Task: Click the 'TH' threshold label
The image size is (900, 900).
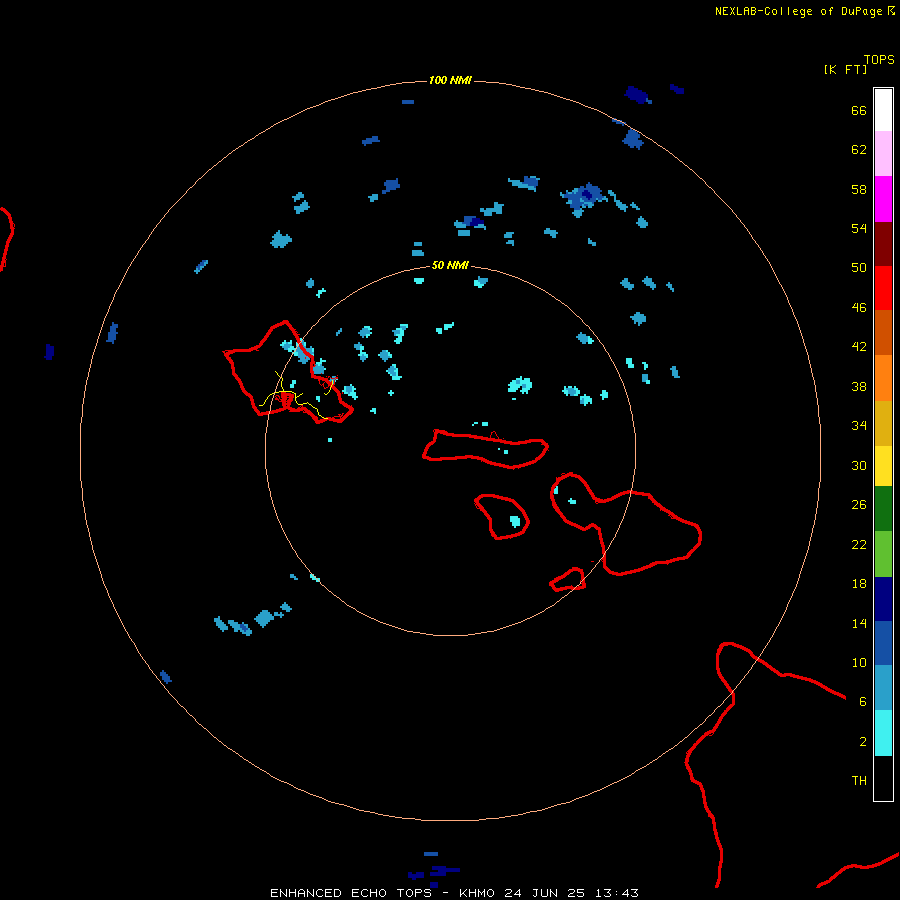Action: (x=859, y=781)
